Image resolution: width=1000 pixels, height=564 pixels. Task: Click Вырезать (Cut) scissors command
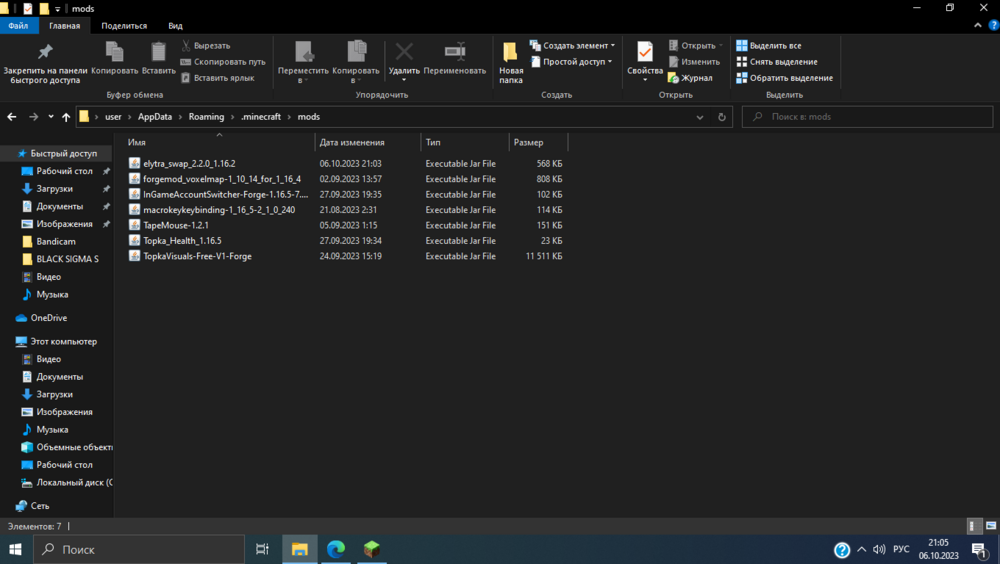click(x=205, y=45)
